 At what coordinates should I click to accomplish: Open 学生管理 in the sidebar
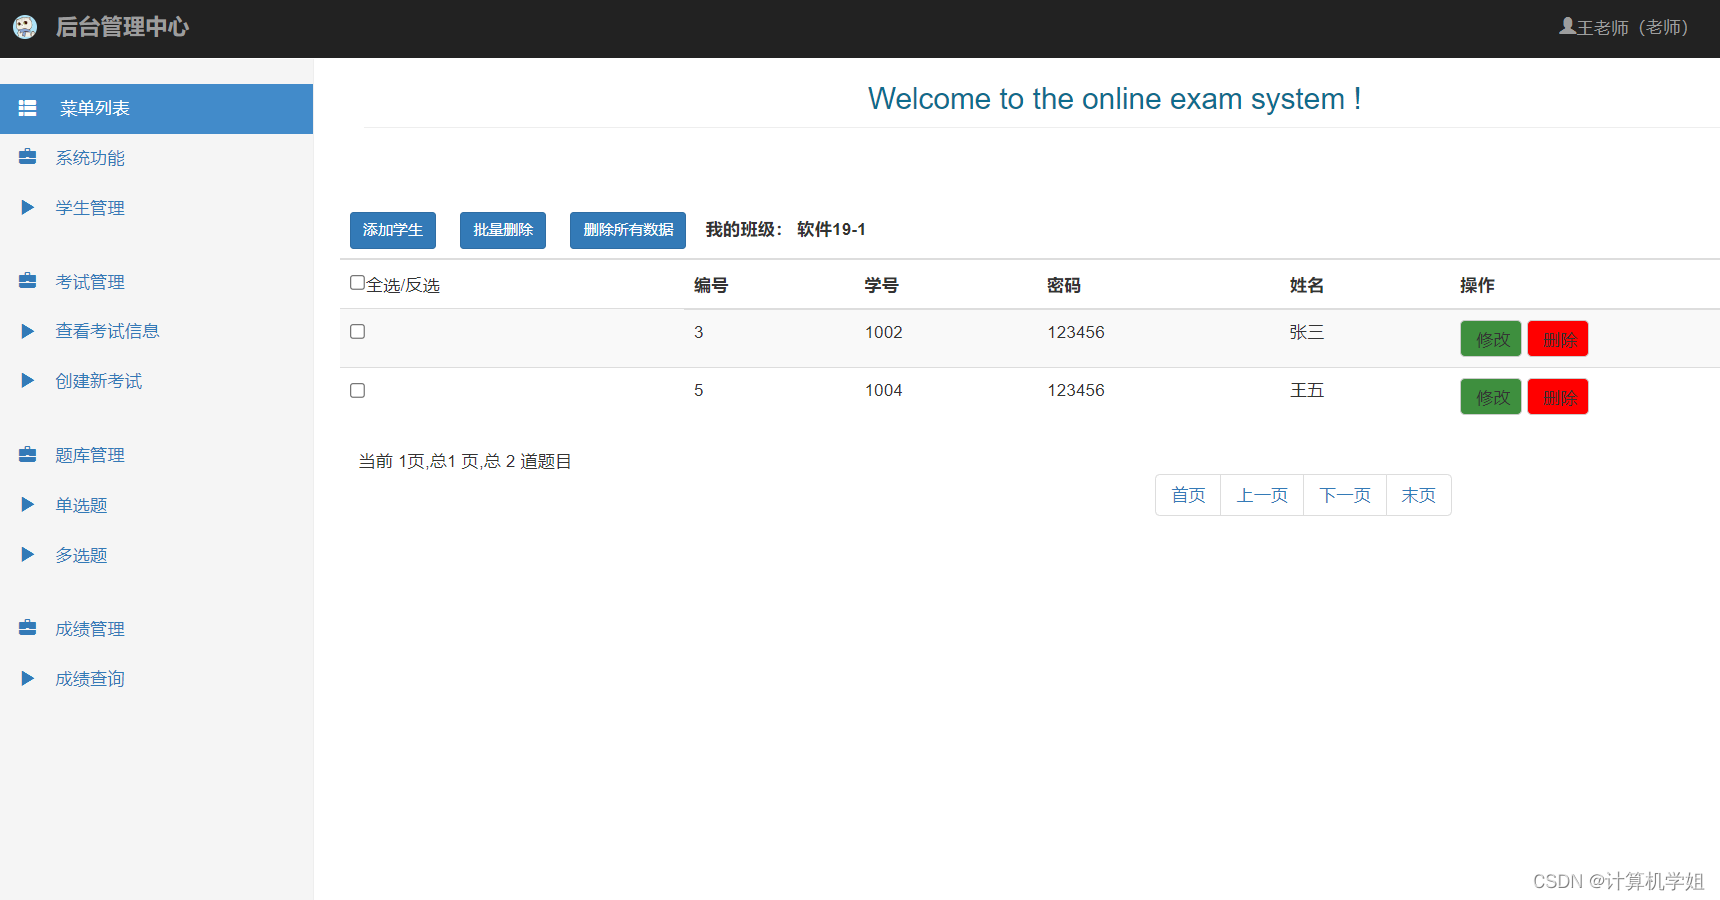point(90,208)
